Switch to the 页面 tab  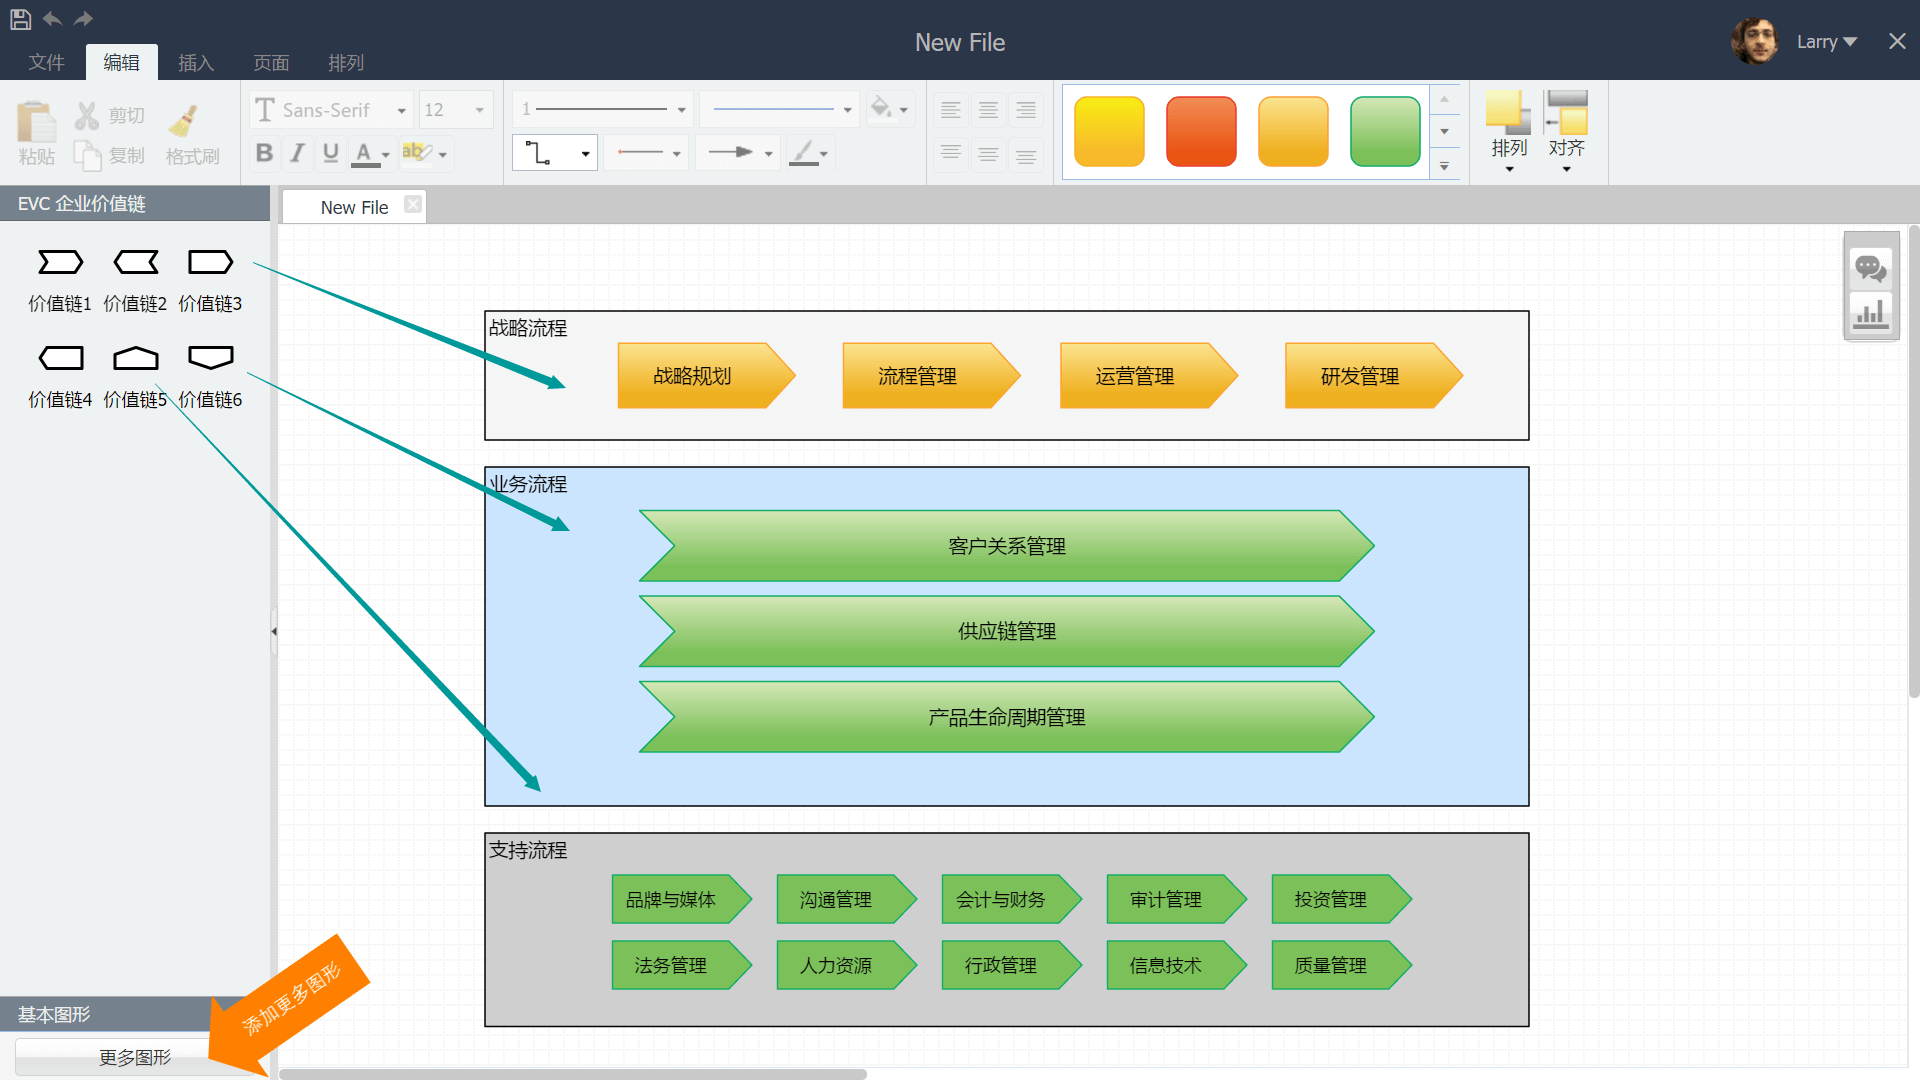pyautogui.click(x=271, y=63)
